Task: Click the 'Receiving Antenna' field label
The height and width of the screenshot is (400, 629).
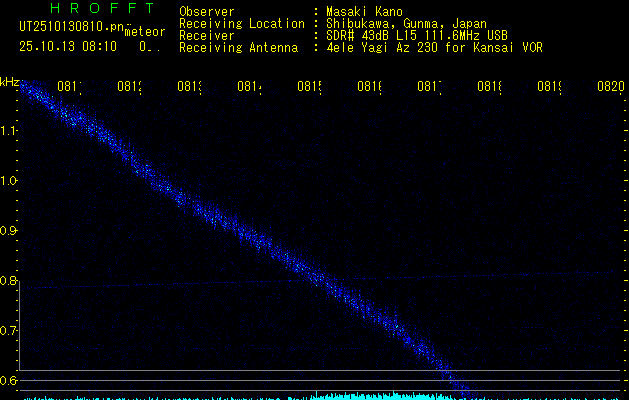Action: (238, 47)
